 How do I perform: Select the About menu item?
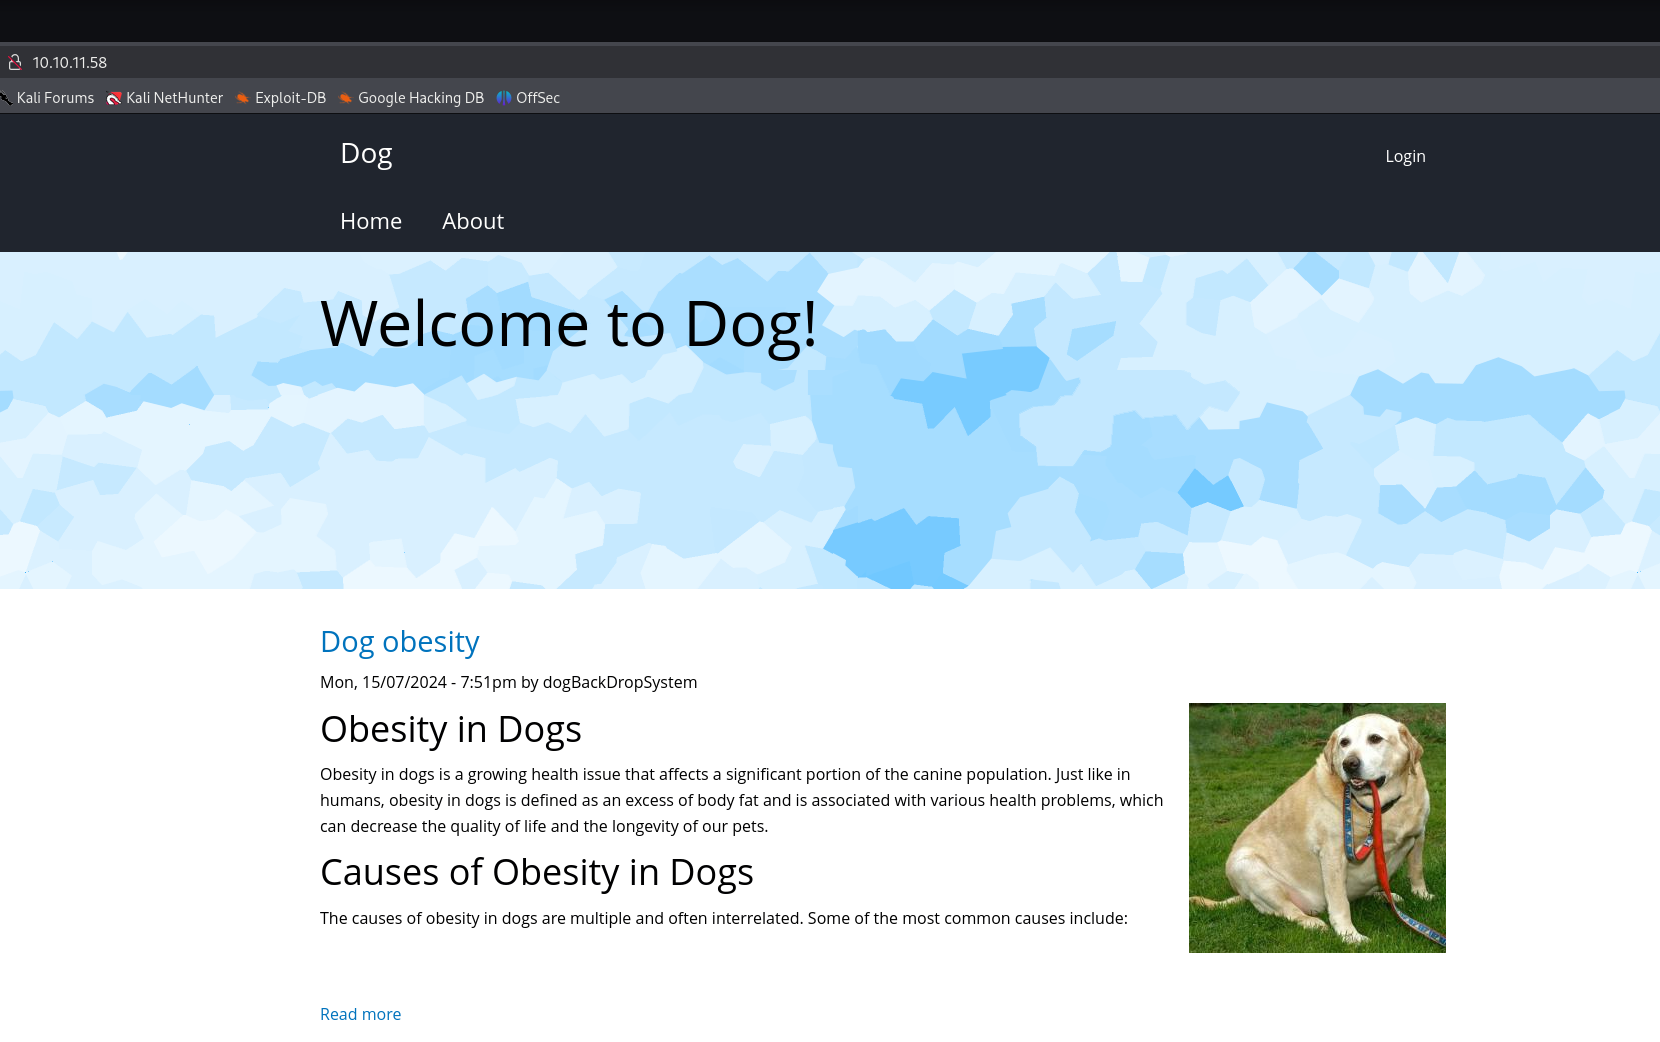(x=473, y=221)
